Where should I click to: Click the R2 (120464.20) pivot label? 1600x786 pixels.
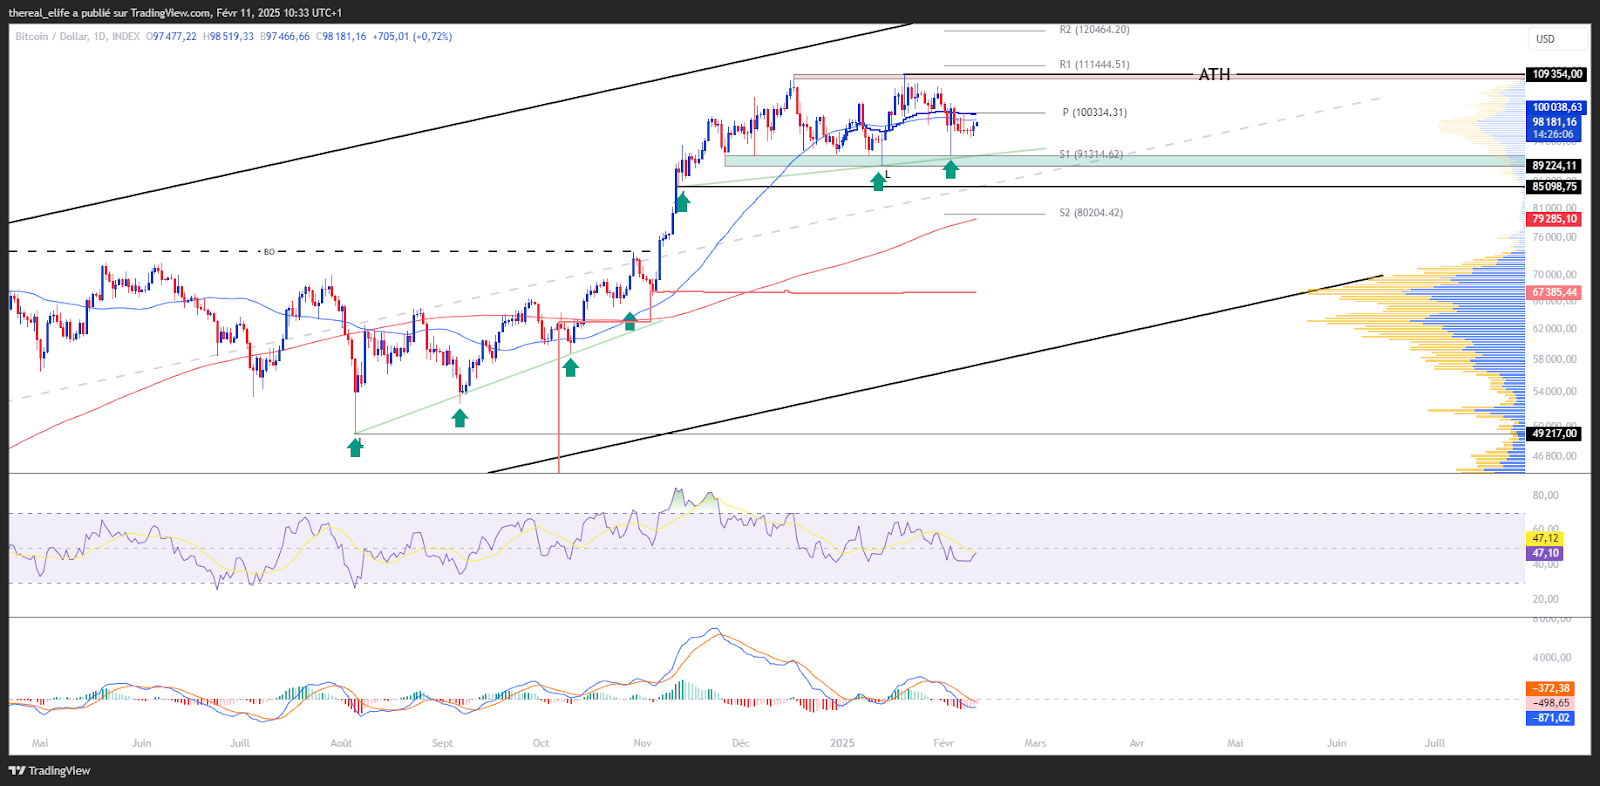pyautogui.click(x=1094, y=30)
